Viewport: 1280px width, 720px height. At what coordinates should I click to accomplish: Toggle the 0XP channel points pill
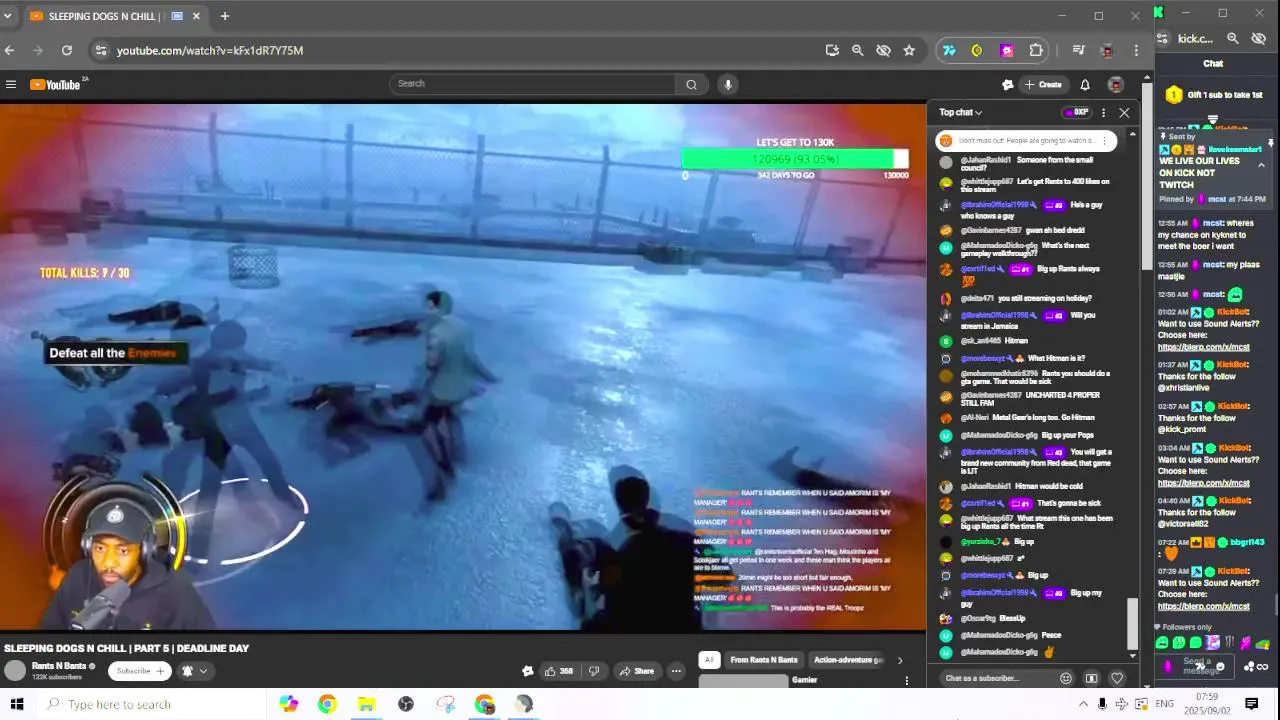pyautogui.click(x=1076, y=113)
